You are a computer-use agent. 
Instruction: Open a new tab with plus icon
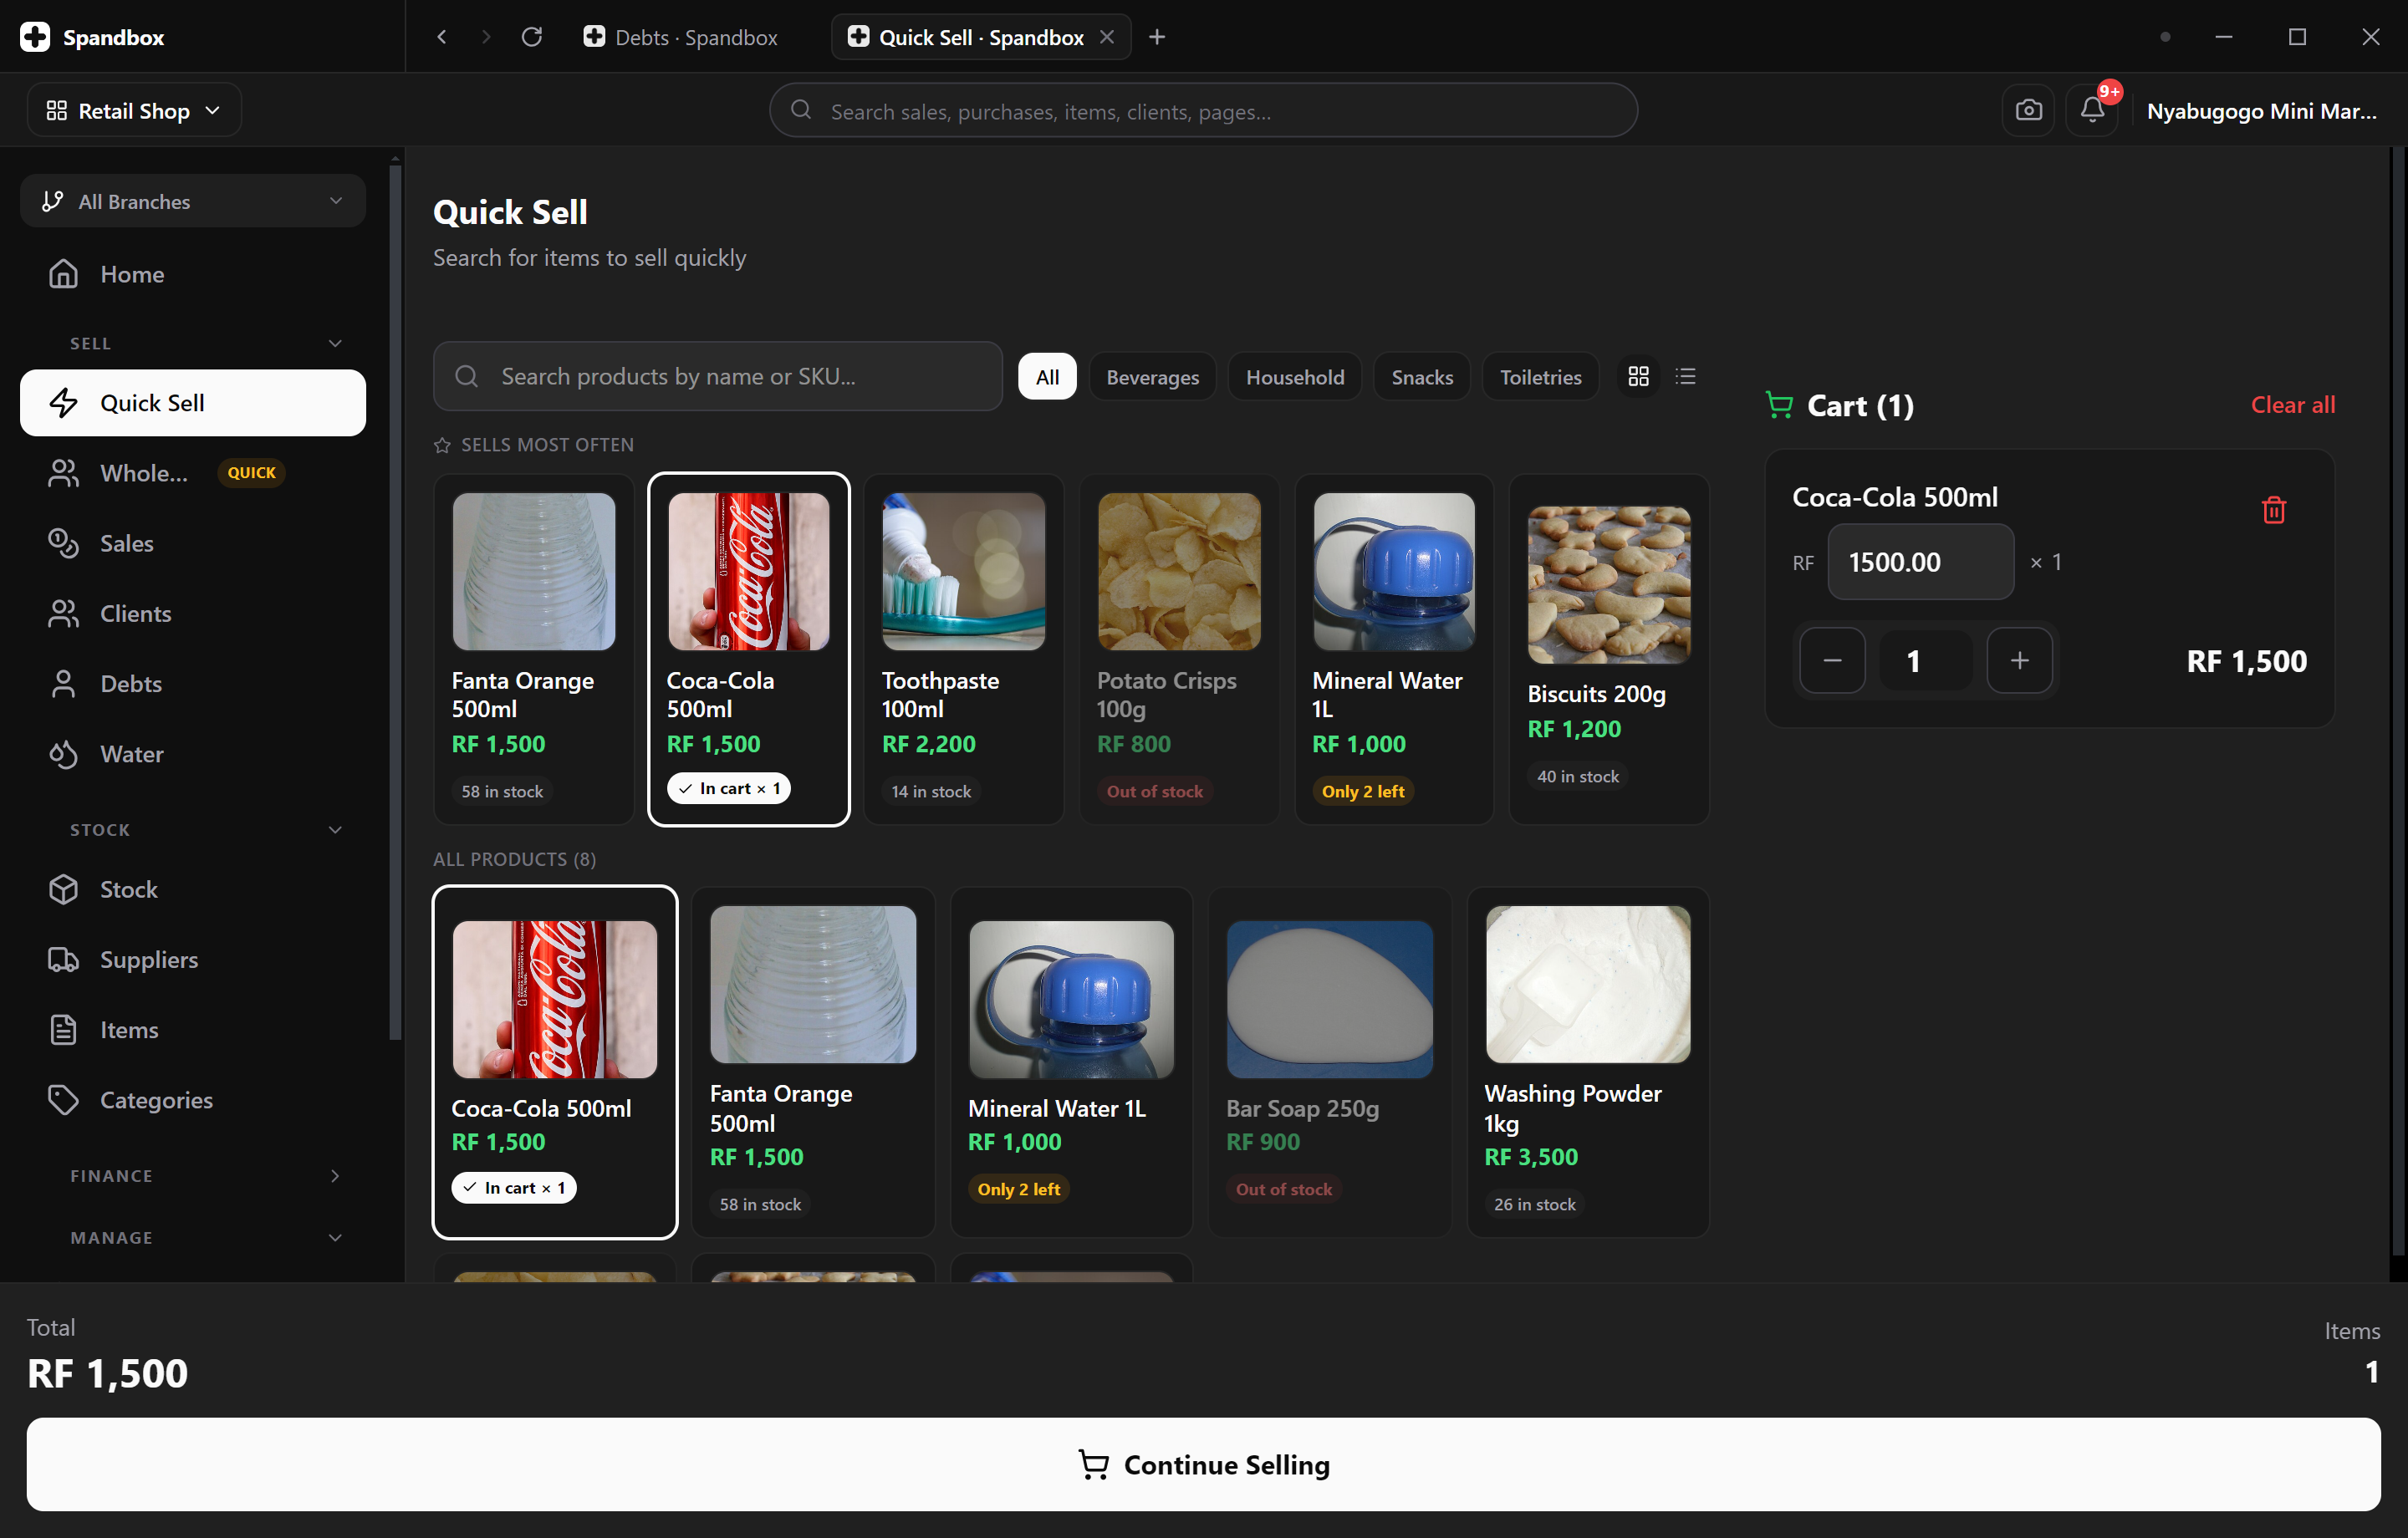[1157, 37]
